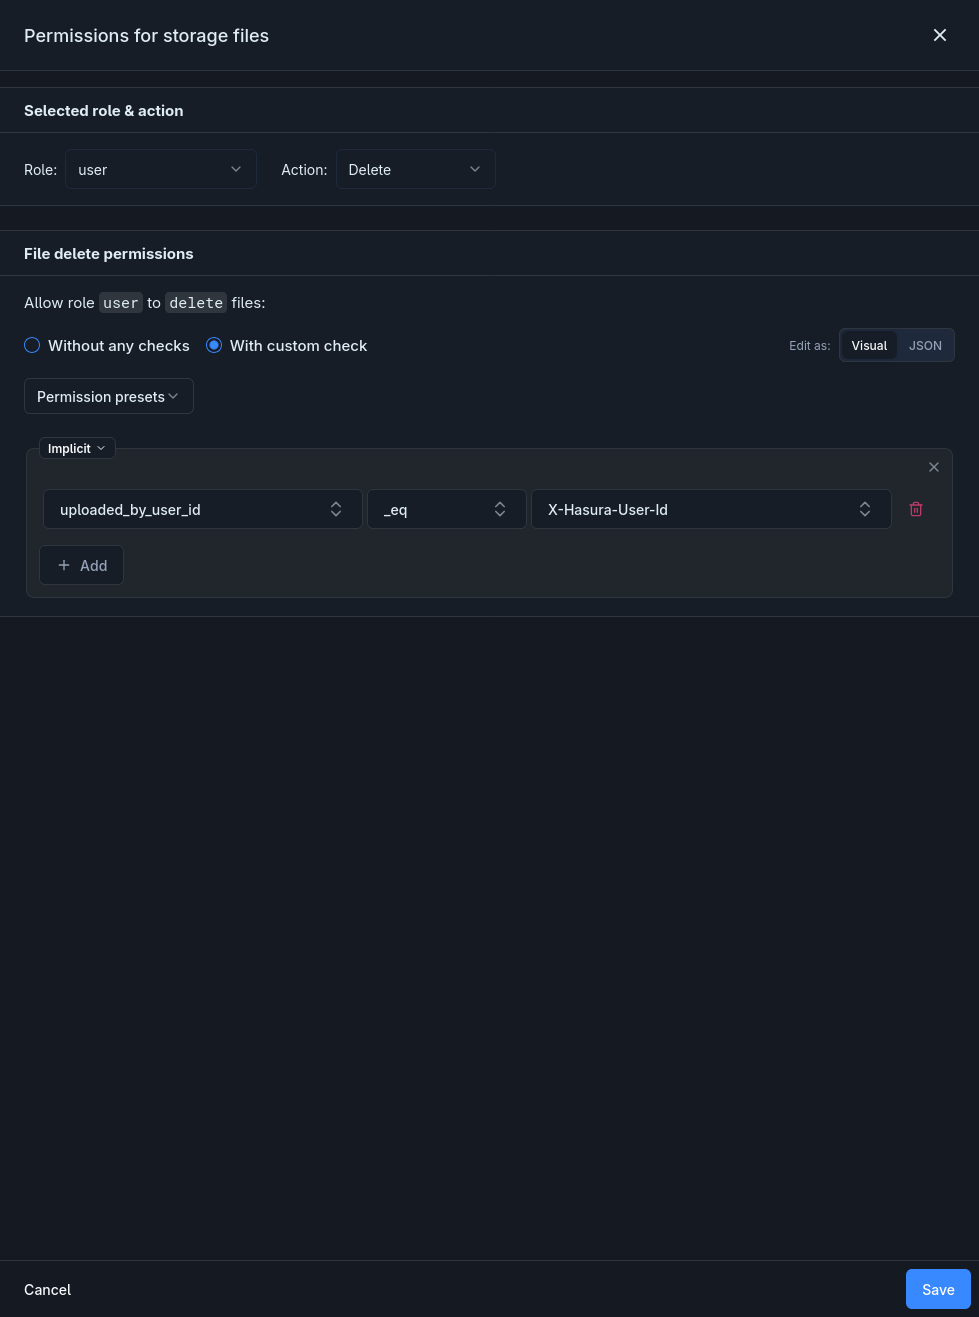This screenshot has height=1317, width=979.
Task: Click the Add rule button
Action: click(82, 565)
